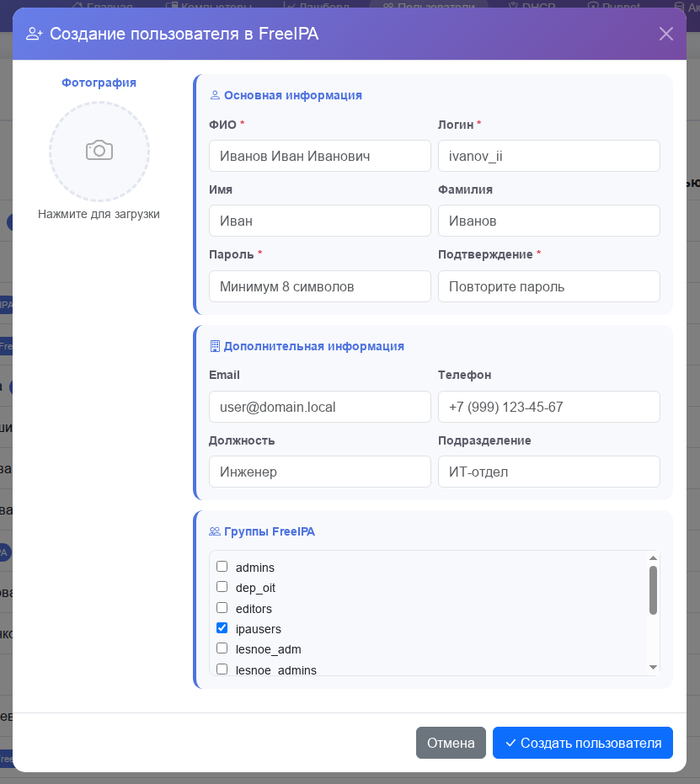Click the groups list scrollbar thumb
700x784 pixels.
[653, 590]
